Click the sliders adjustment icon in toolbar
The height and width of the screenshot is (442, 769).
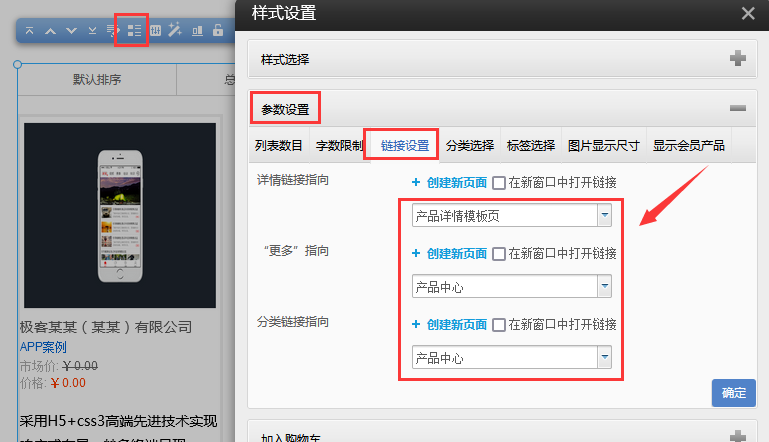pos(155,31)
